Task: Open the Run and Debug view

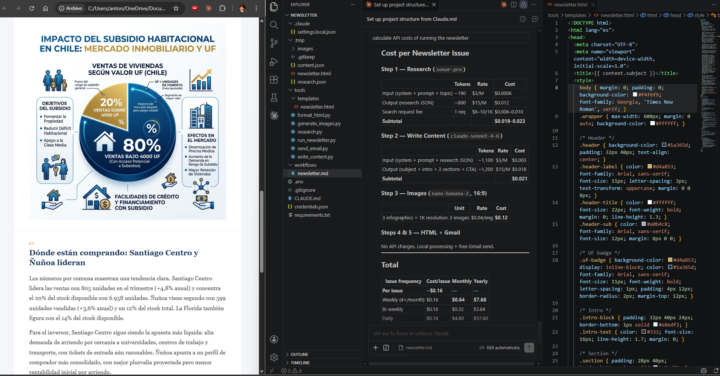Action: (274, 62)
